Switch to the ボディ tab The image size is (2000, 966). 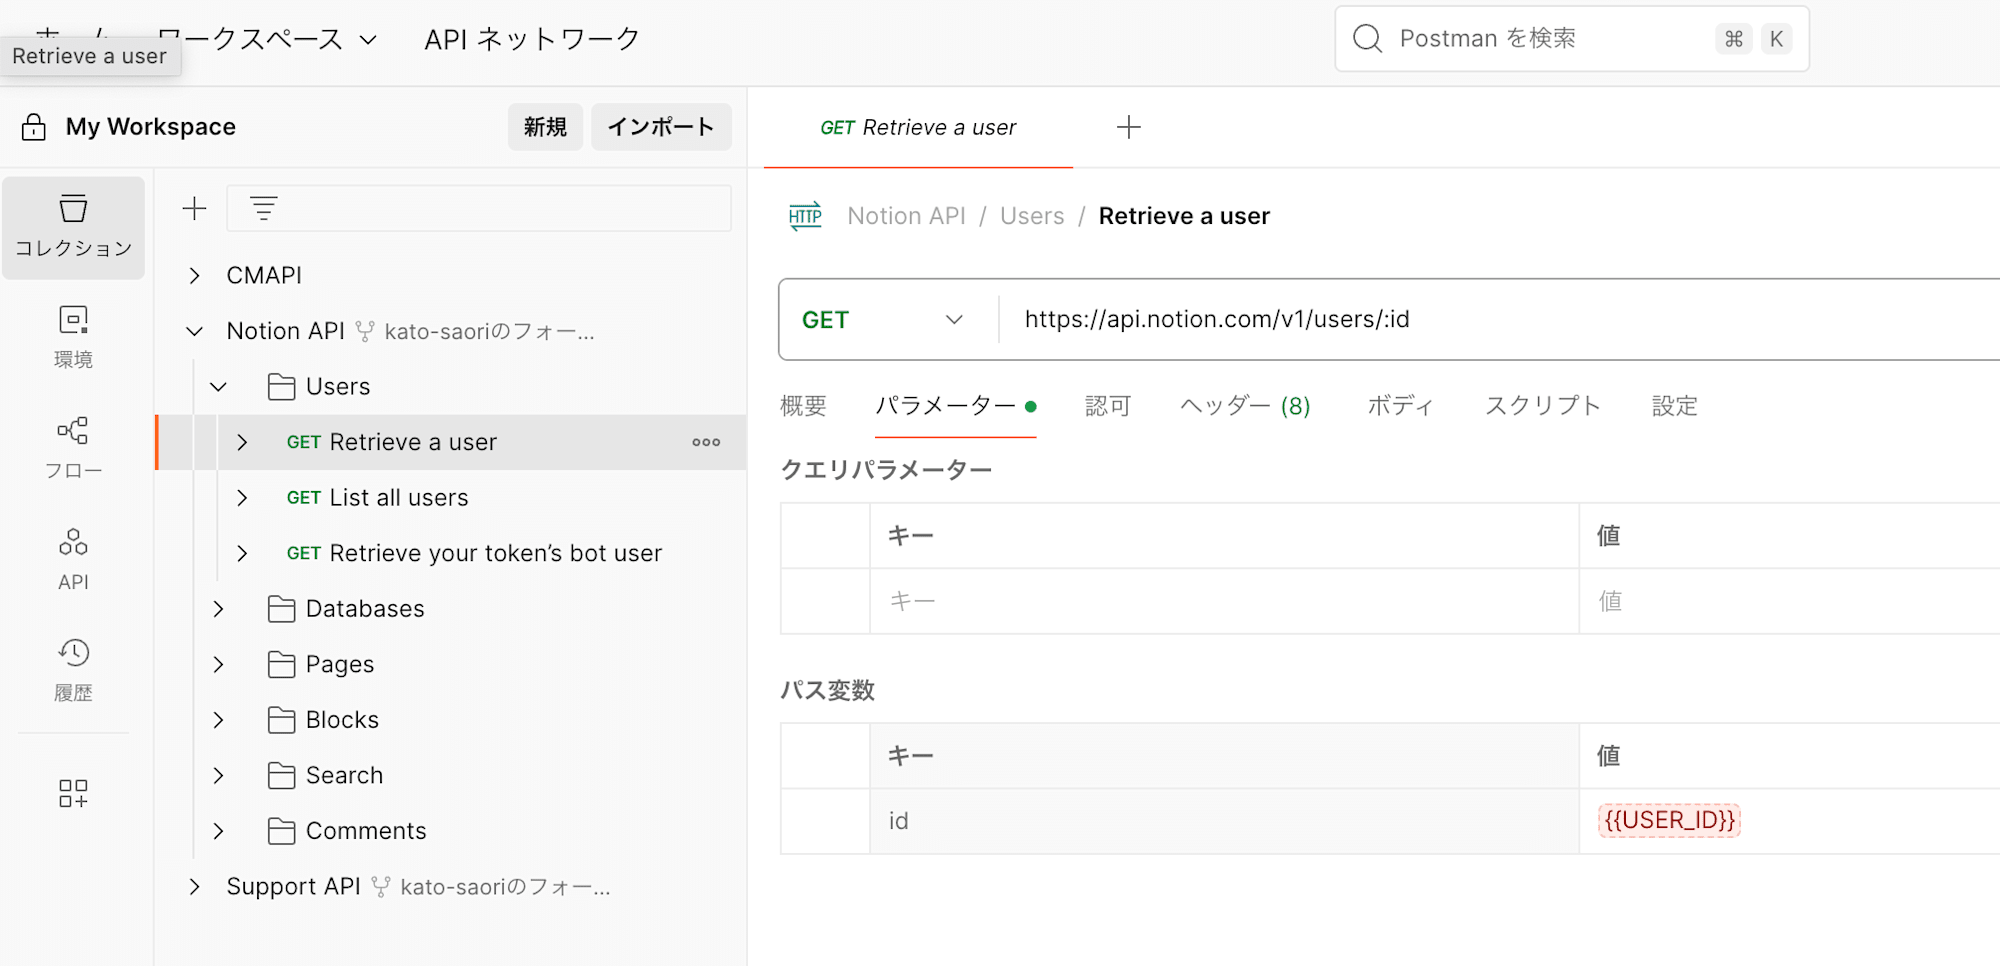coord(1400,406)
